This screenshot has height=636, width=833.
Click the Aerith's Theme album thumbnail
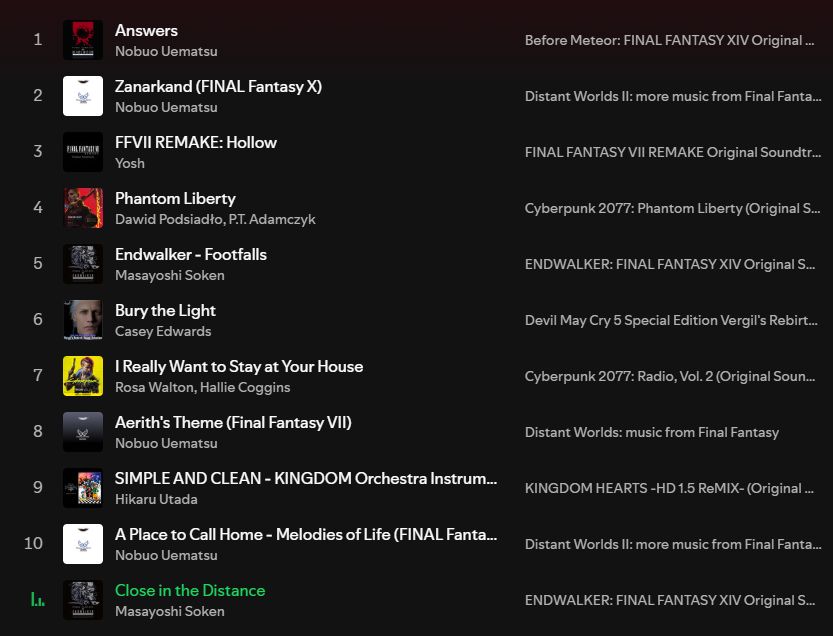[83, 432]
